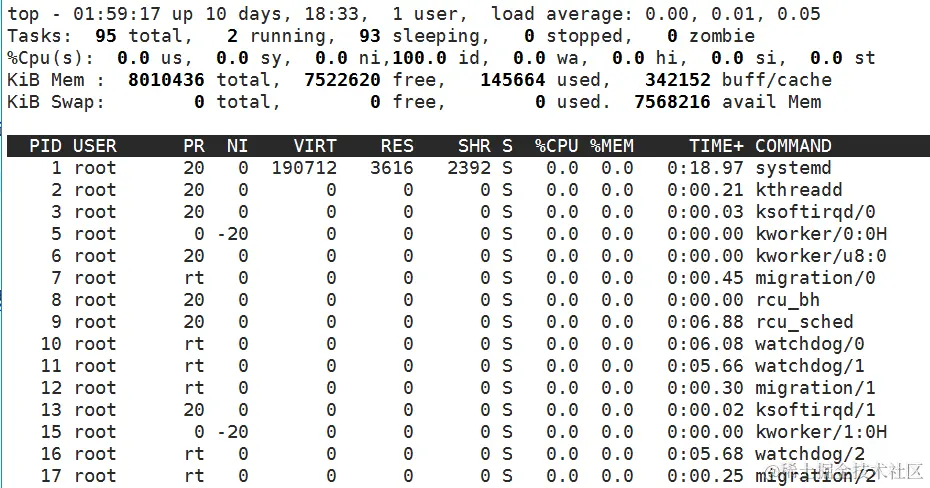Click the VIRT column header
The height and width of the screenshot is (488, 930).
coord(315,146)
